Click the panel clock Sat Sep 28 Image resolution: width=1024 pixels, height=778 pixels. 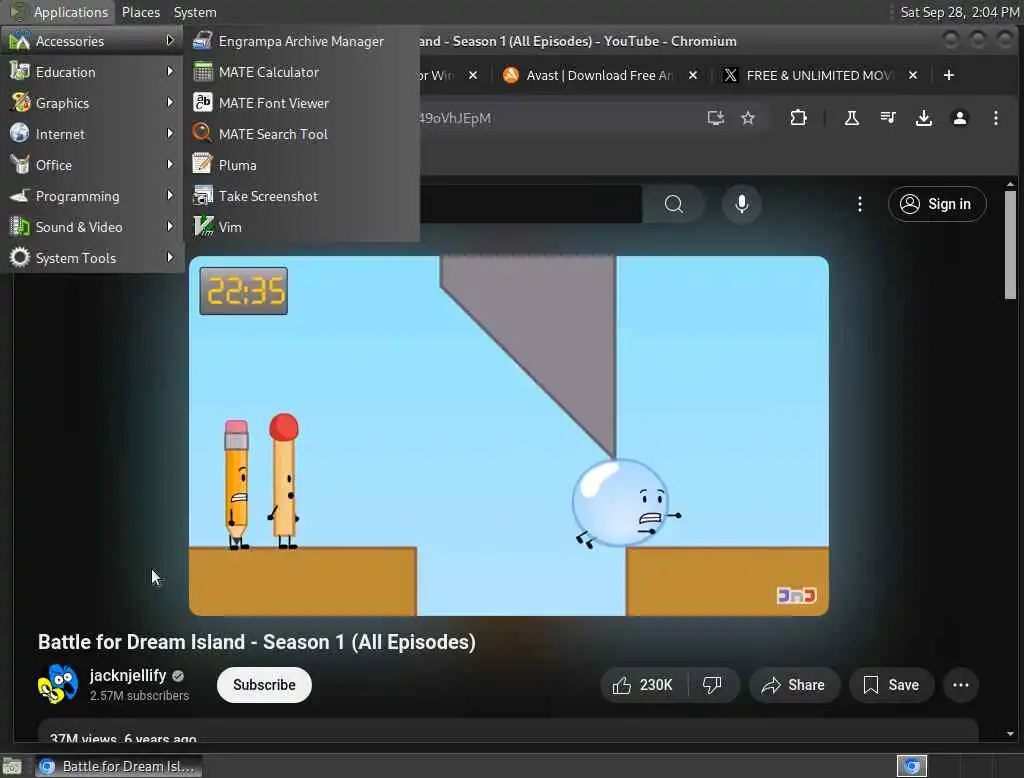point(959,12)
